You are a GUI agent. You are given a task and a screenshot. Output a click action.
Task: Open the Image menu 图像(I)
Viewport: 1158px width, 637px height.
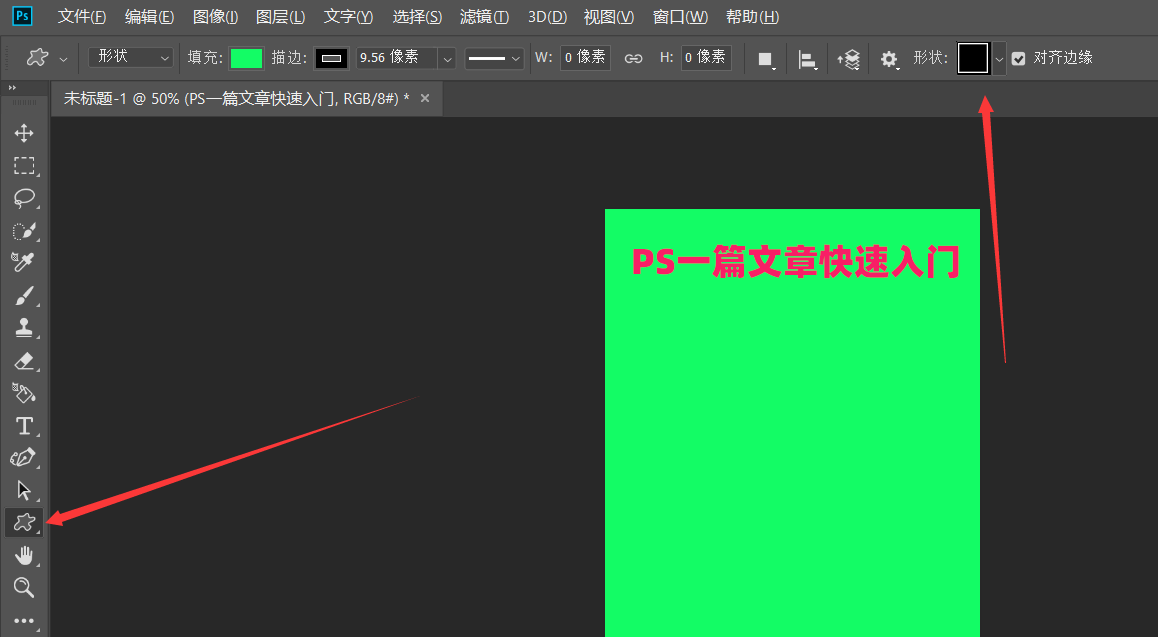pyautogui.click(x=215, y=16)
